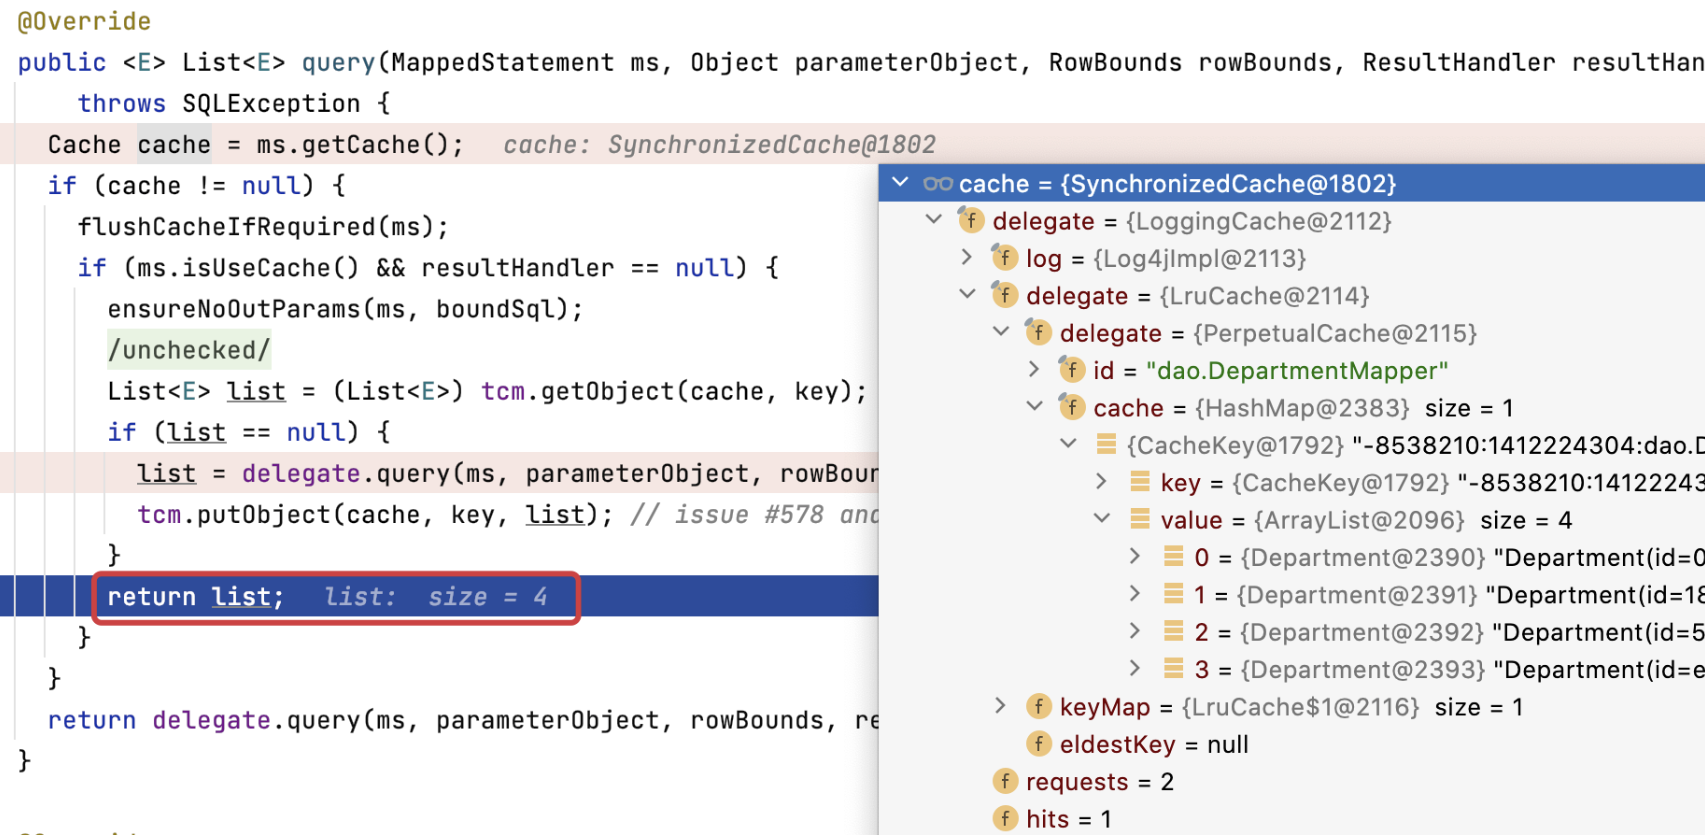This screenshot has height=835, width=1705.
Task: Expand list element 1 Department@2391
Action: click(x=1135, y=594)
